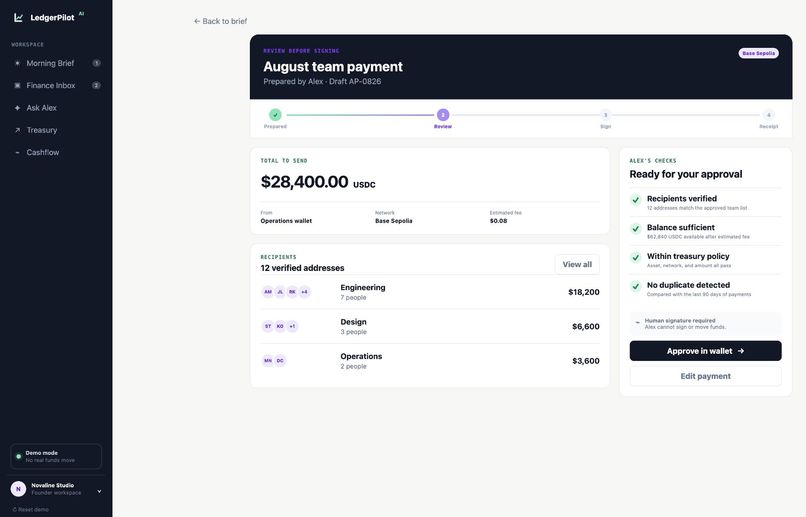Click AM avatar in Engineering row
The width and height of the screenshot is (806, 517).
[x=268, y=292]
